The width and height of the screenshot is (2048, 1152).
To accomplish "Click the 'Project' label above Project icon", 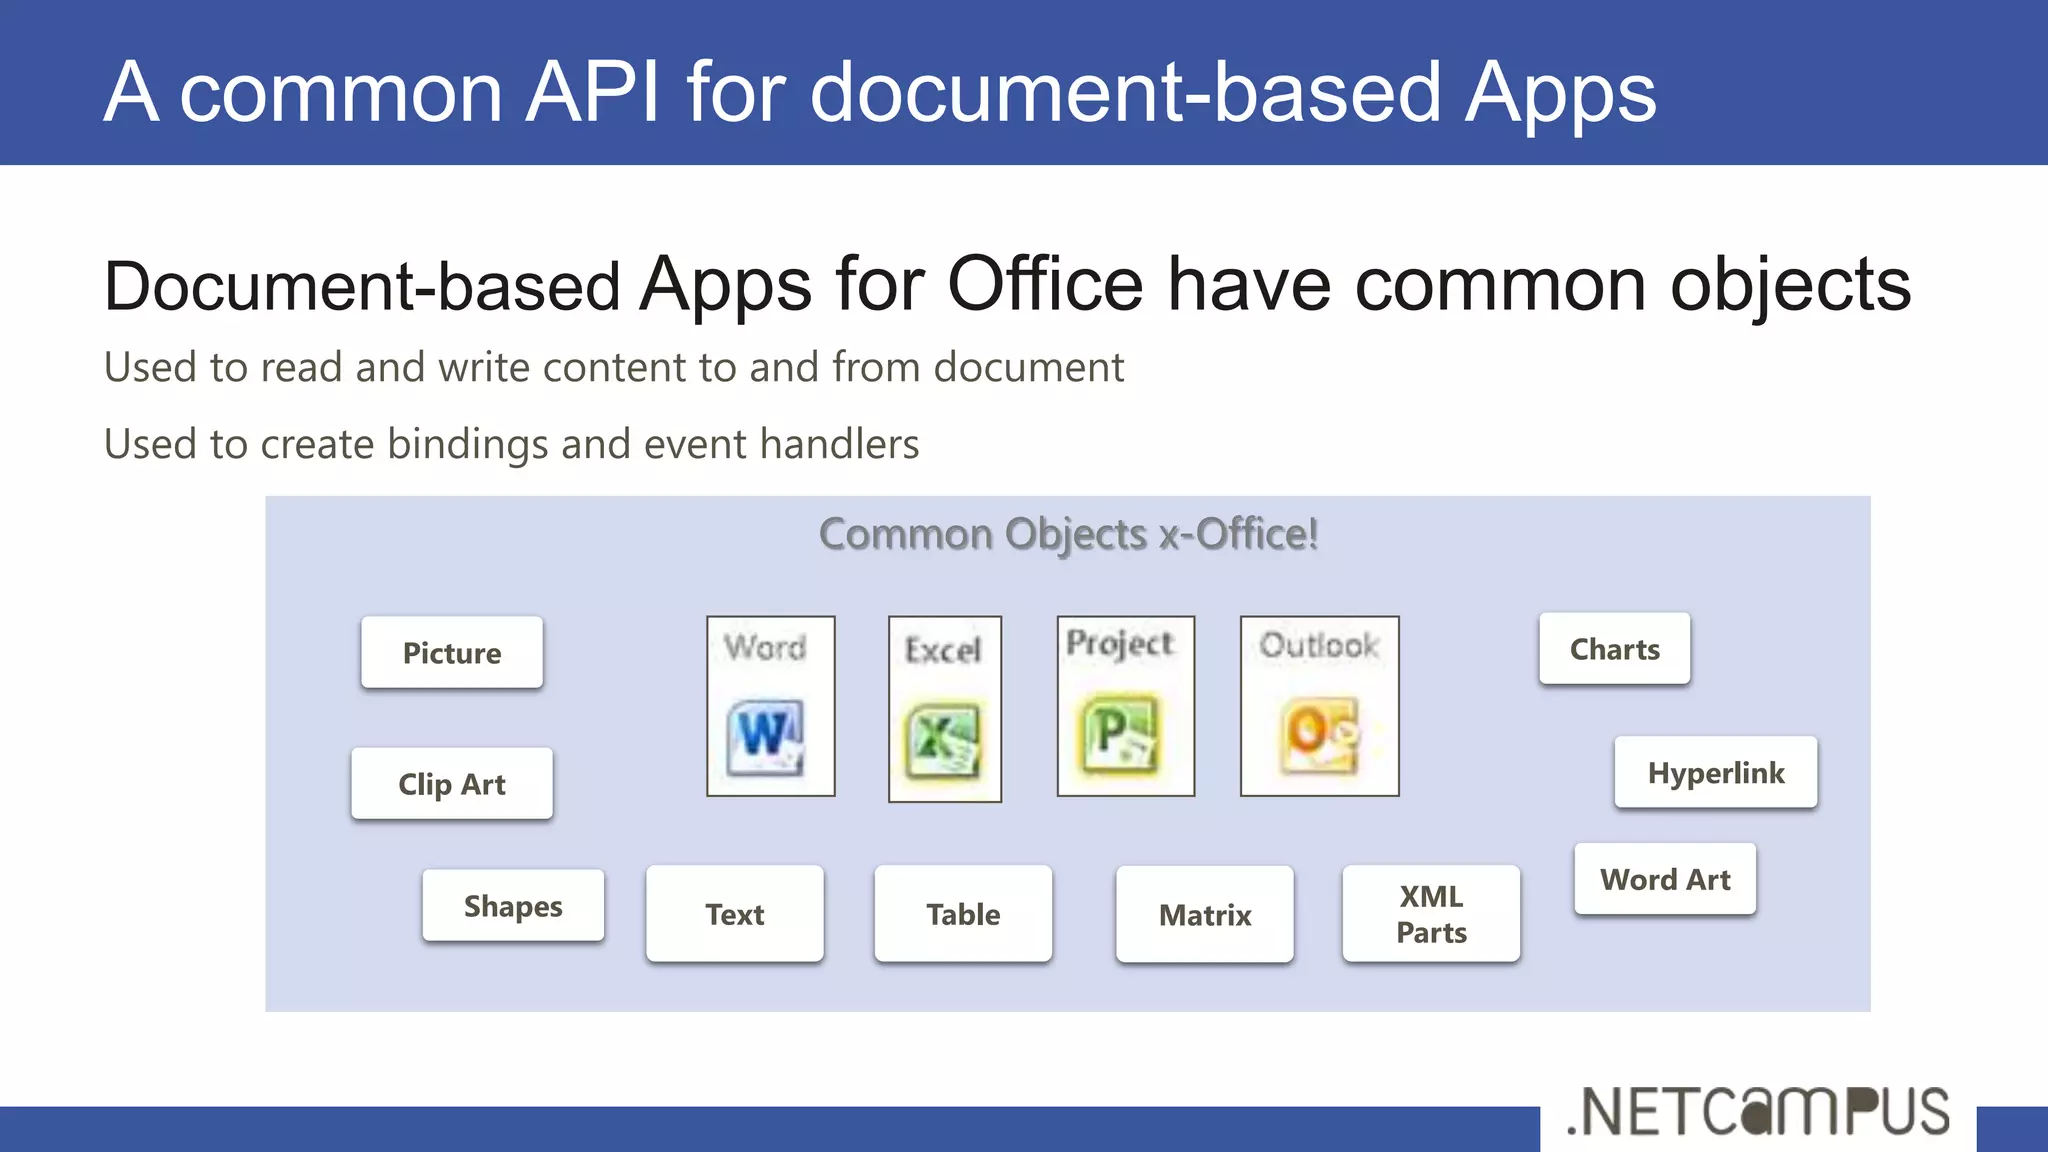I will coord(1120,643).
